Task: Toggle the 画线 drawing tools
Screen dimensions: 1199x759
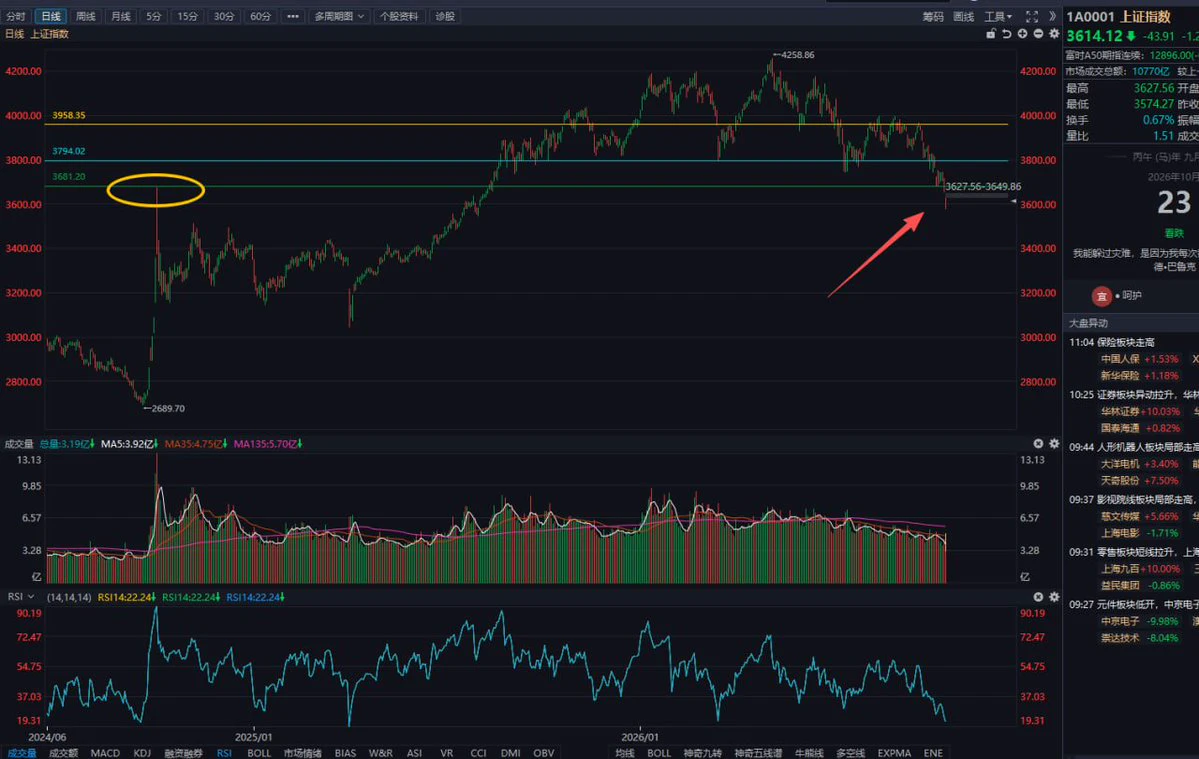Action: pyautogui.click(x=963, y=16)
